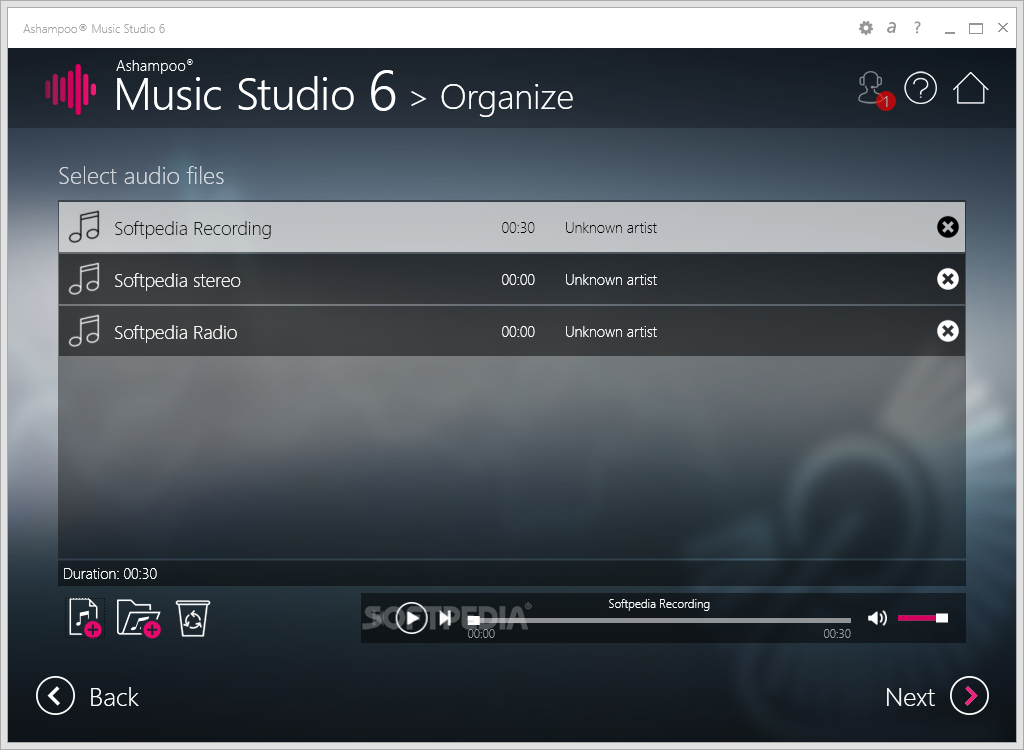Viewport: 1024px width, 750px height.
Task: Maximize the Music Studio window
Action: [x=976, y=28]
